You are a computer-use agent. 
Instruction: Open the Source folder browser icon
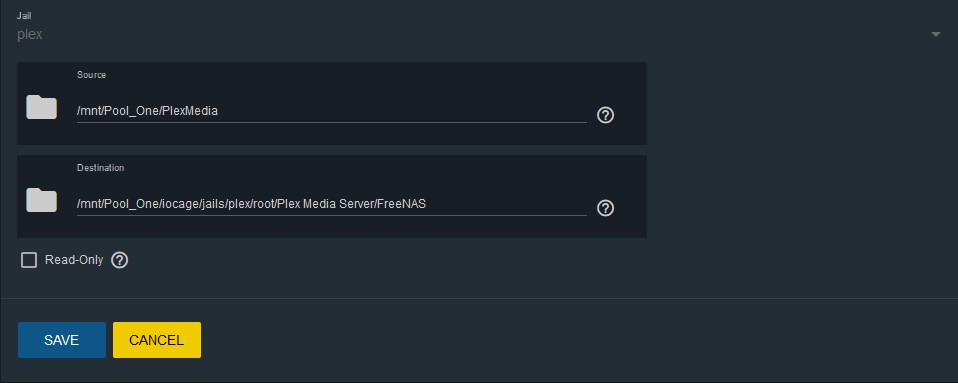coord(42,108)
